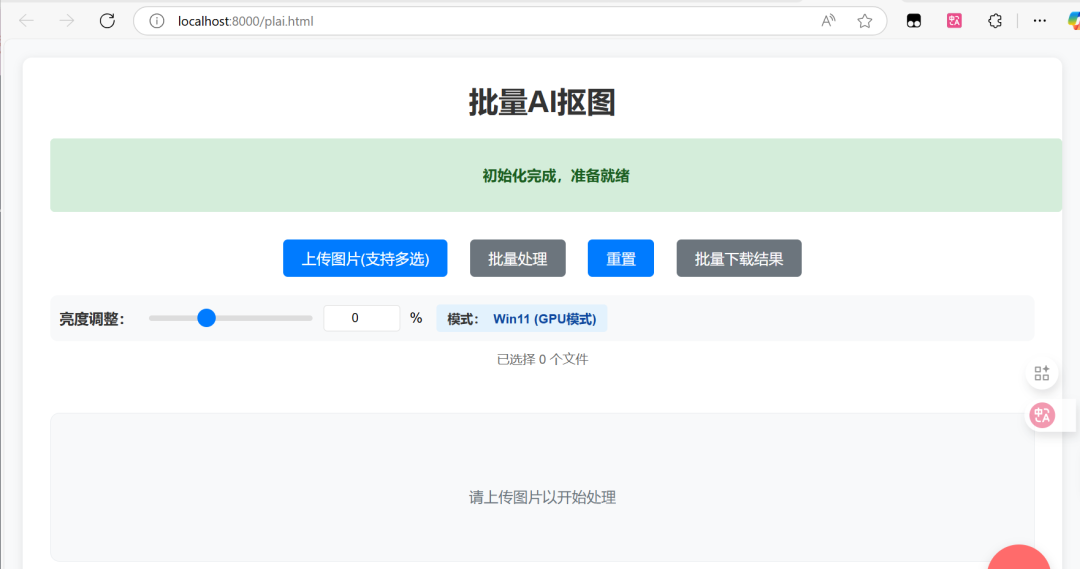This screenshot has height=569, width=1080.
Task: Click the browser forward arrow
Action: click(x=67, y=21)
